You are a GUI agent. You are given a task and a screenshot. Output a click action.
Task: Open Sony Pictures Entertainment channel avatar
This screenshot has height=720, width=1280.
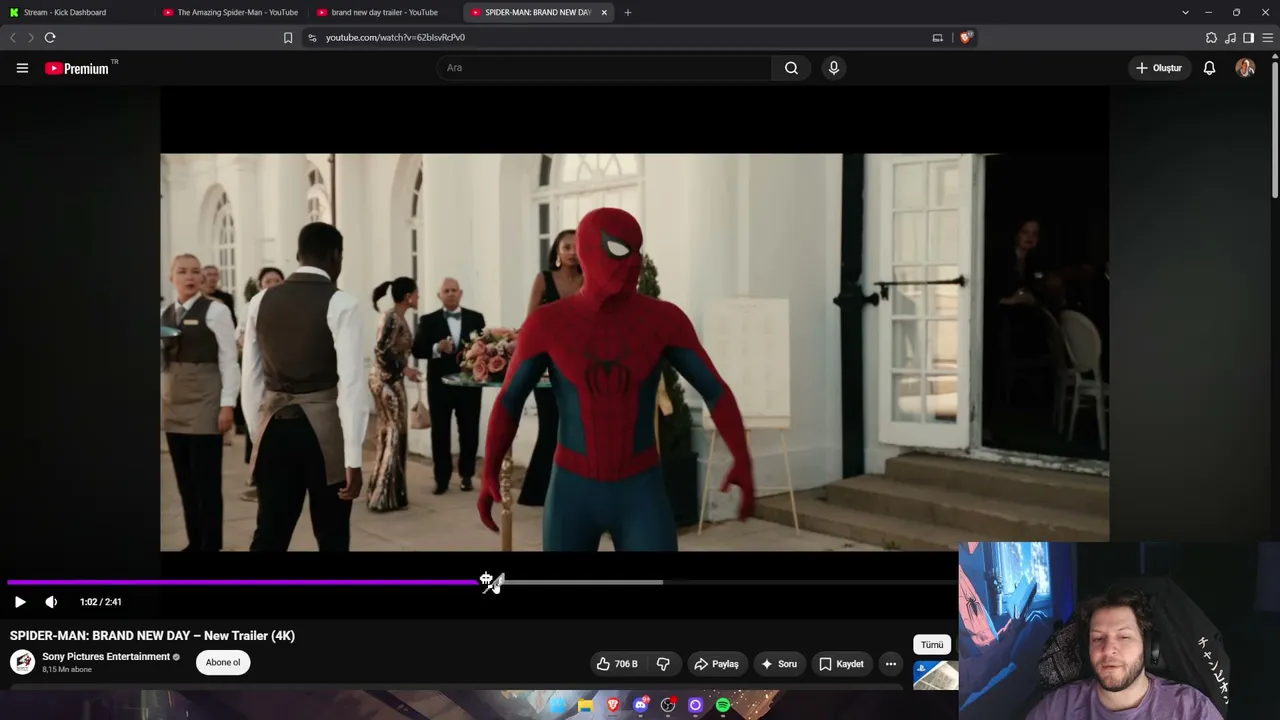coord(22,662)
